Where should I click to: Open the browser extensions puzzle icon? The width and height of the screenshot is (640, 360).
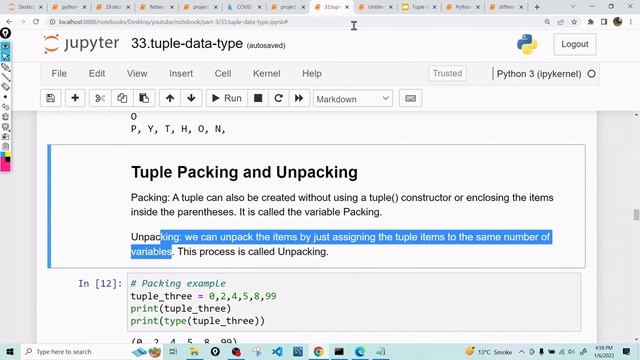590,22
